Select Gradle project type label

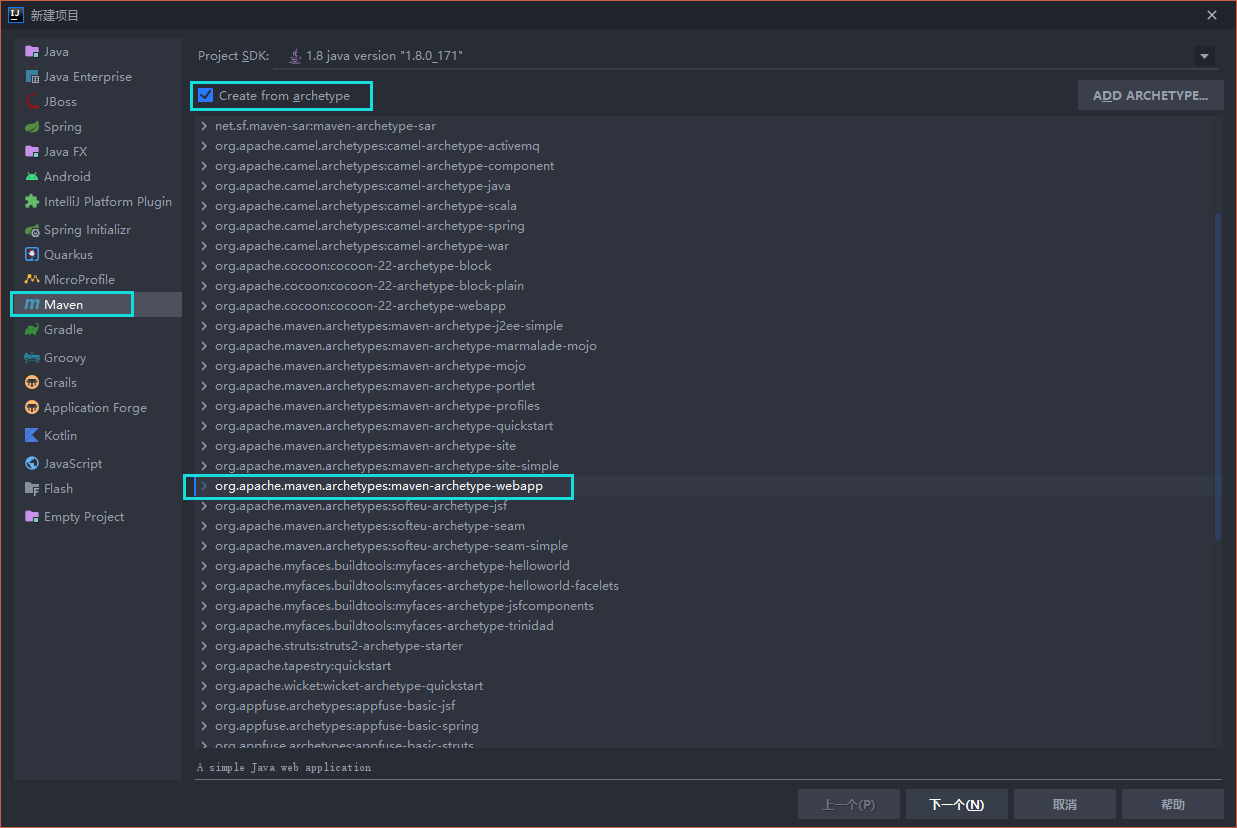click(63, 330)
